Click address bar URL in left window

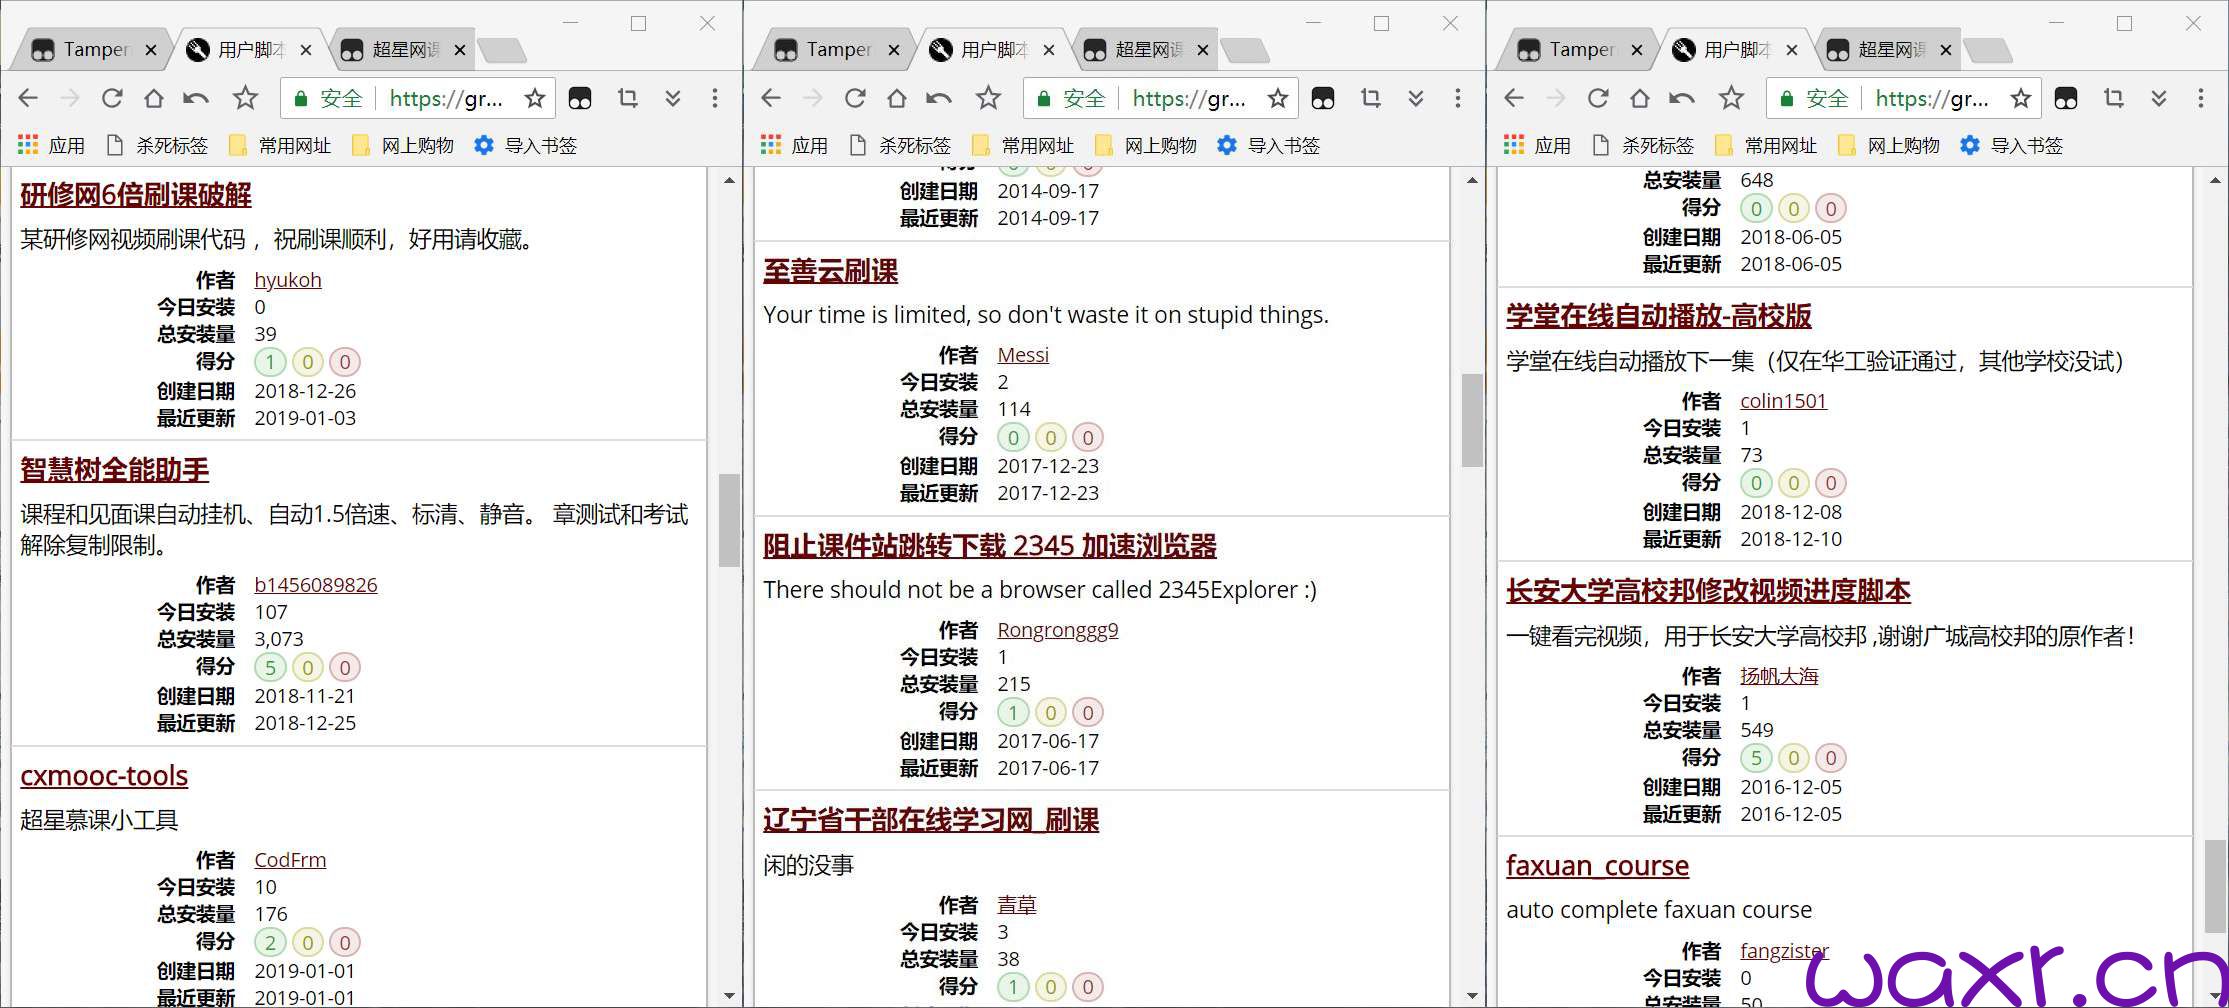pos(446,98)
